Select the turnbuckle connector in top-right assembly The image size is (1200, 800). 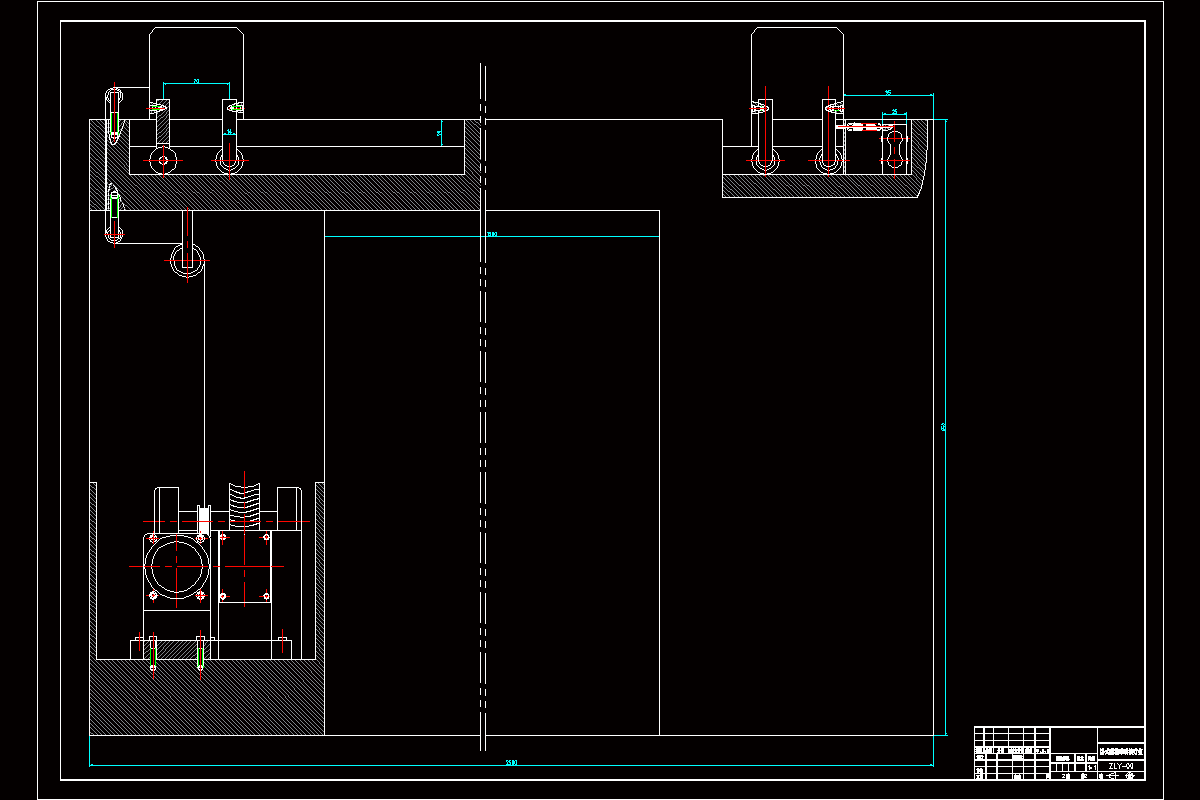pyautogui.click(x=863, y=127)
